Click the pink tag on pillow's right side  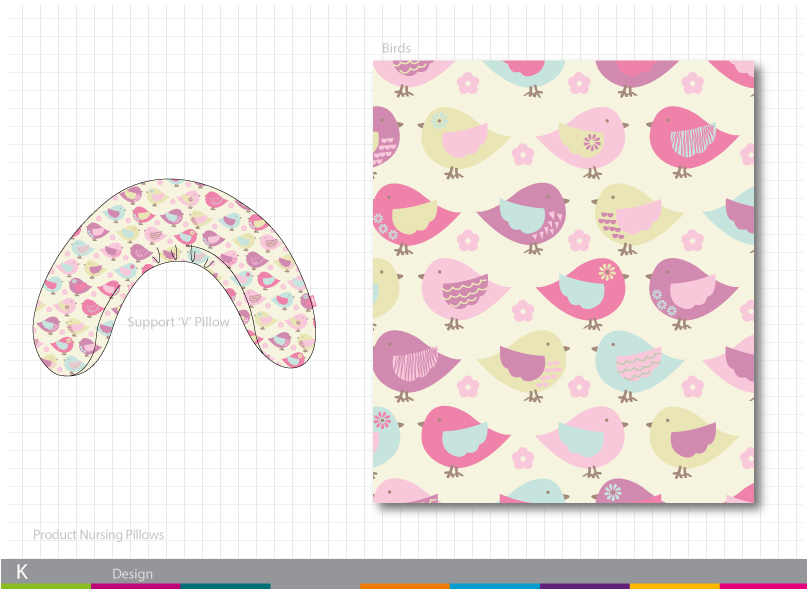pos(310,302)
